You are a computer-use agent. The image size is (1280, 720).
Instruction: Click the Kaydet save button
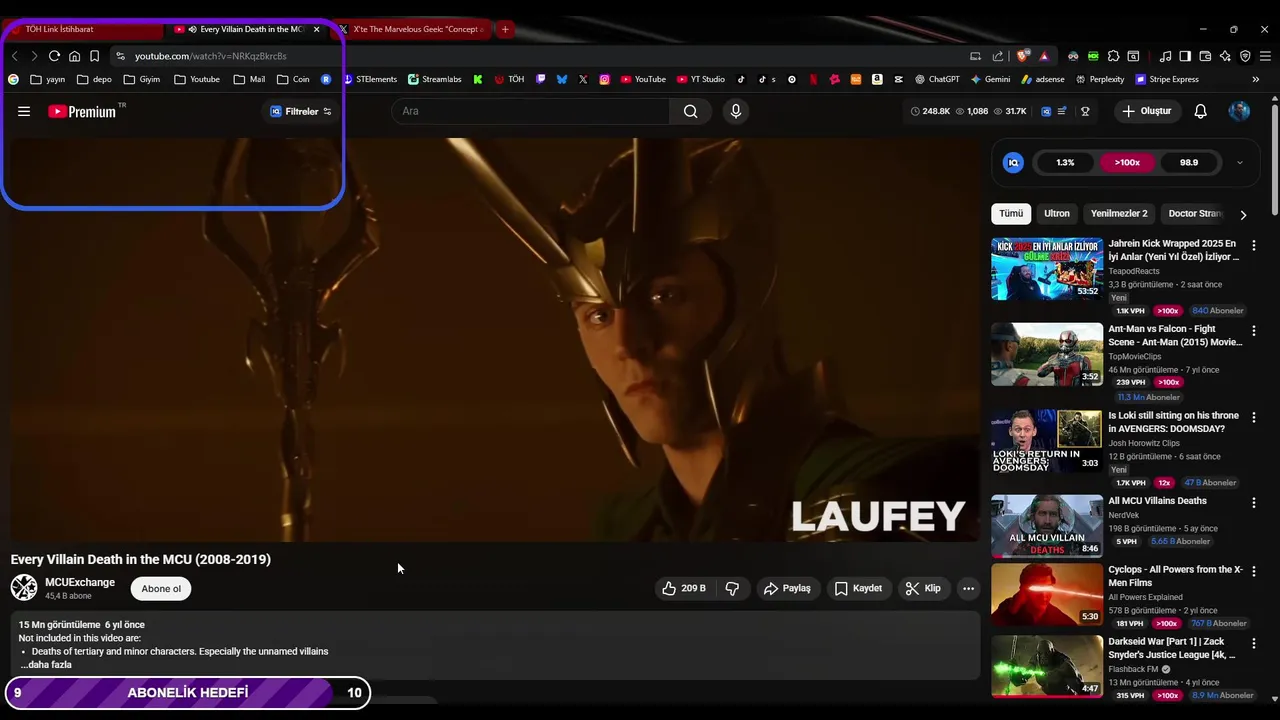click(858, 588)
